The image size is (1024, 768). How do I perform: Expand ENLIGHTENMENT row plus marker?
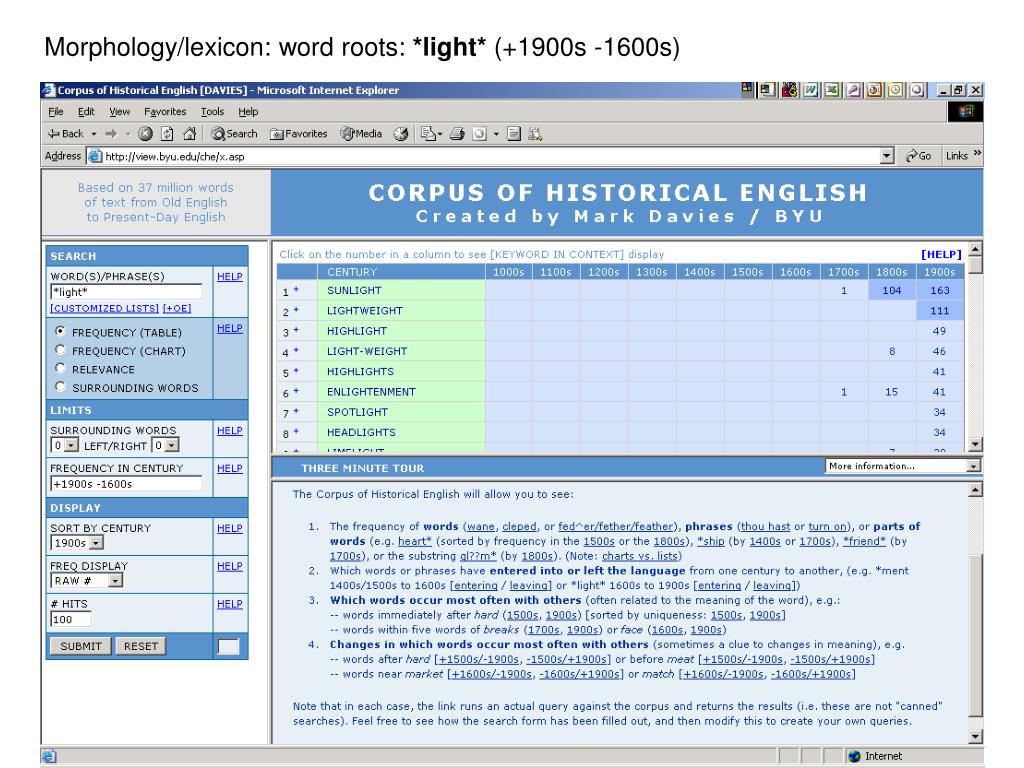click(x=296, y=391)
